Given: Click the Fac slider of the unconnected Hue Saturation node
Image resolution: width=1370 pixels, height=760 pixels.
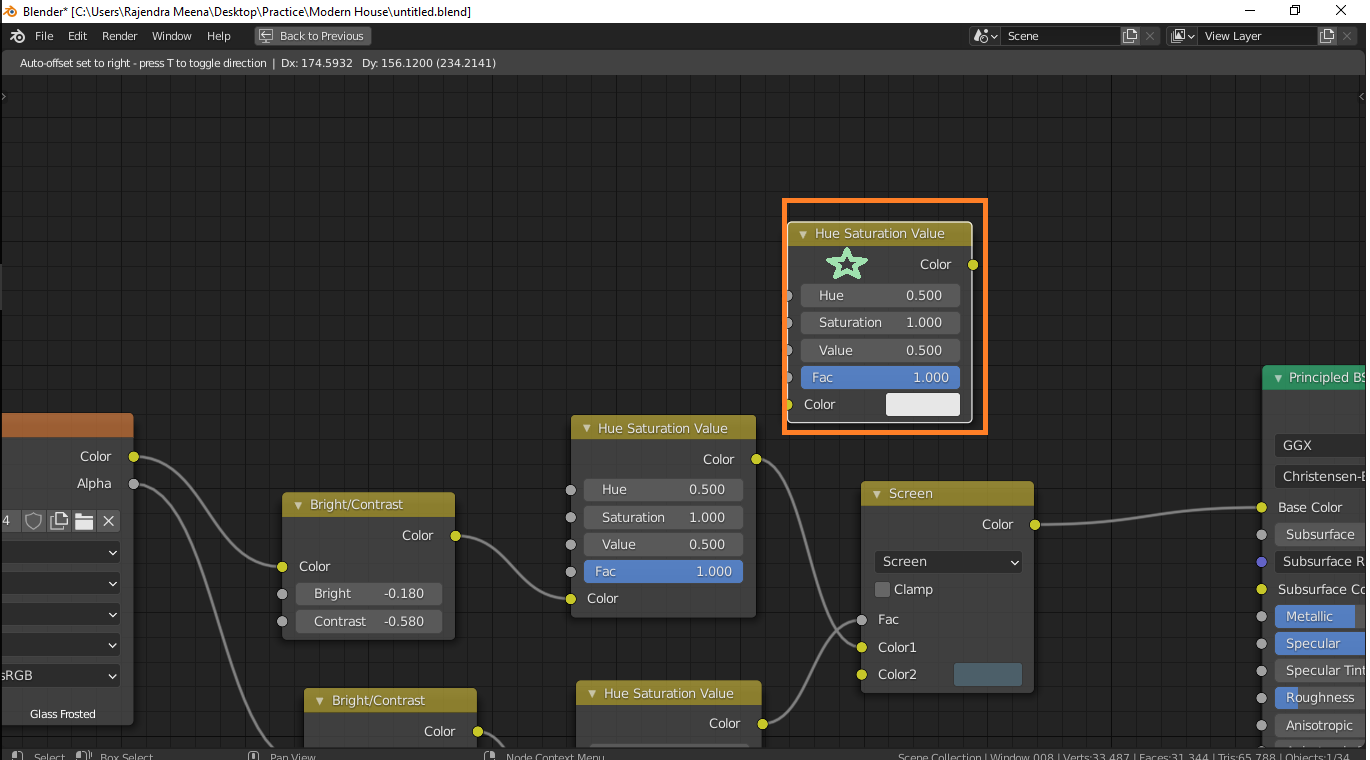Looking at the screenshot, I should point(880,377).
